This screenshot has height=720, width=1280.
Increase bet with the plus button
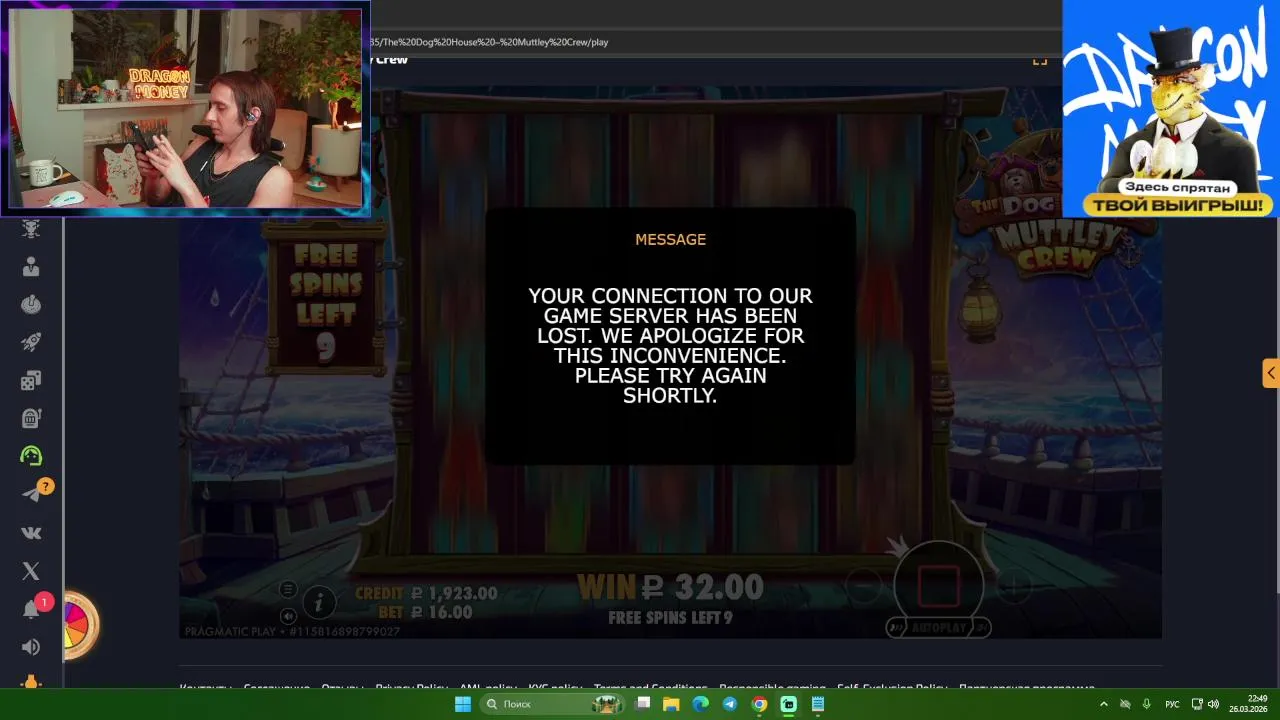(1013, 585)
